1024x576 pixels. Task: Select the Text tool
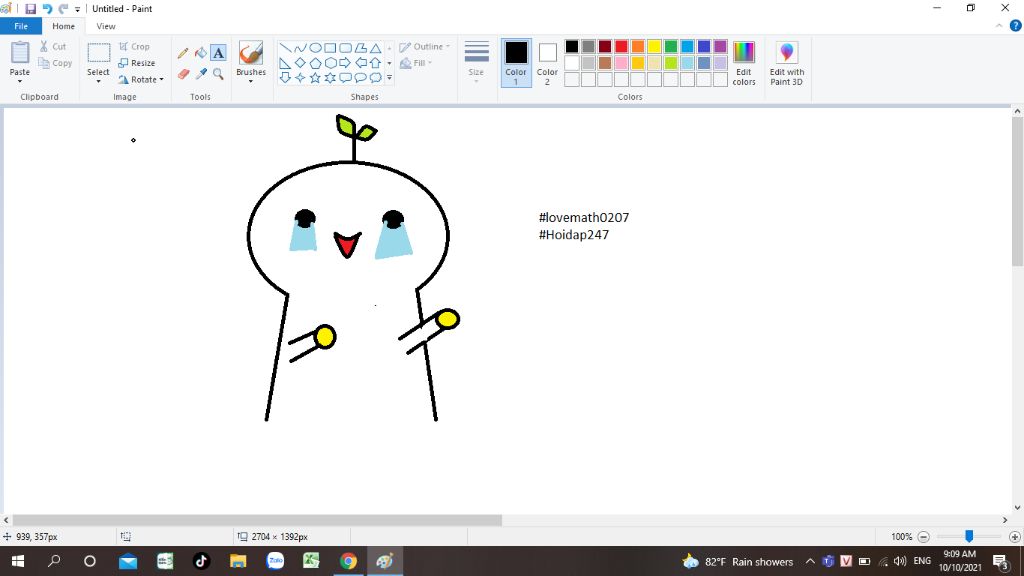coord(218,53)
